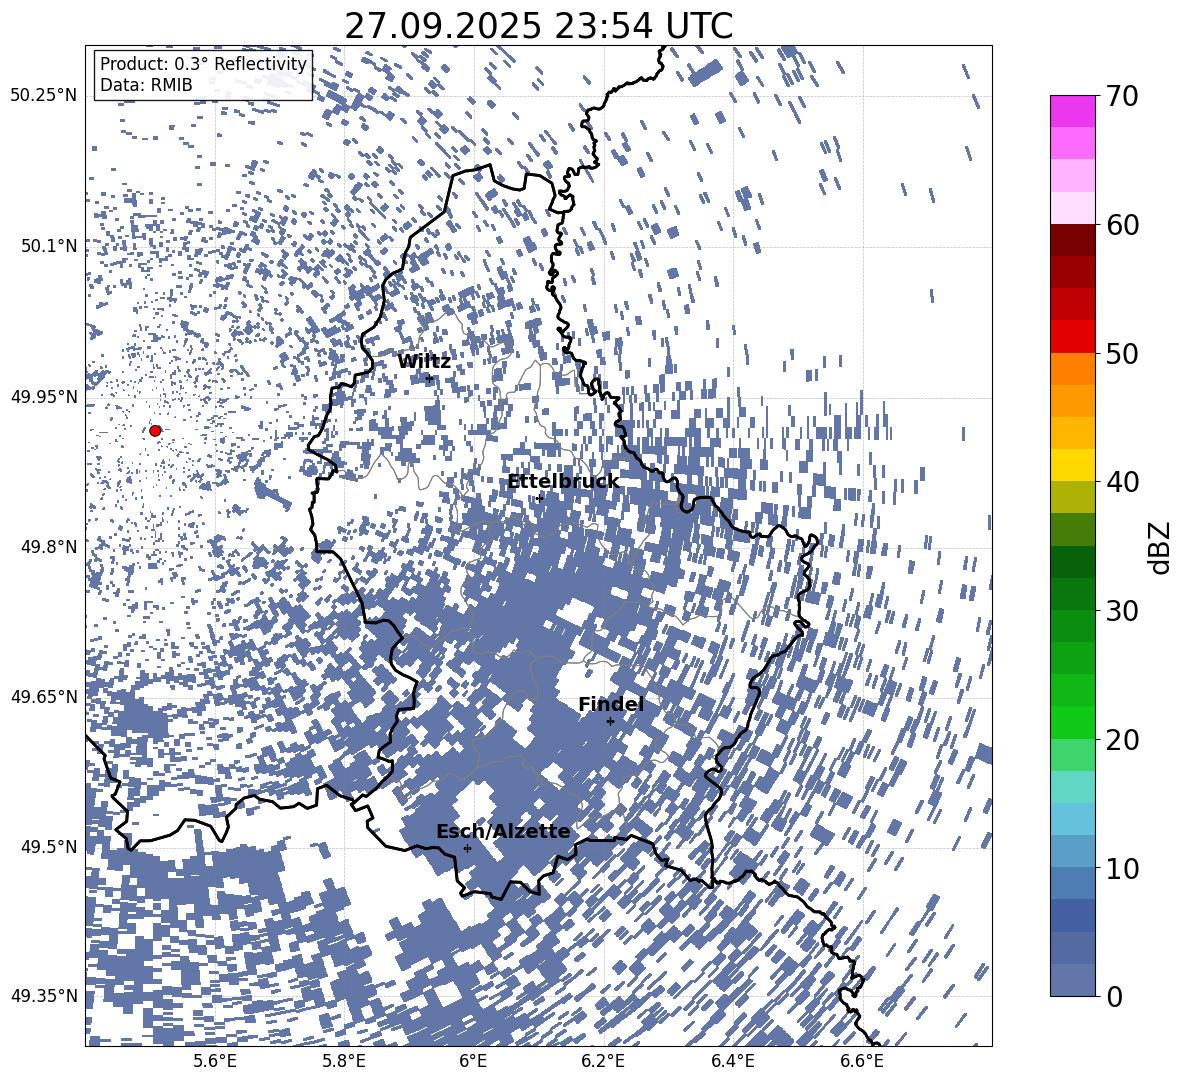
Task: Click the red radar location dot
Action: (155, 430)
